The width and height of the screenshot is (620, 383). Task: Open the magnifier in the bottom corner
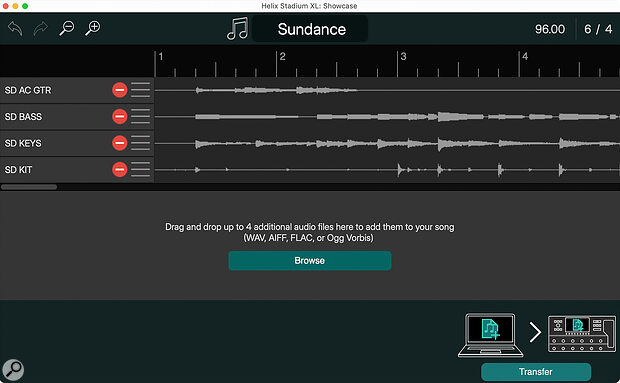click(x=13, y=370)
